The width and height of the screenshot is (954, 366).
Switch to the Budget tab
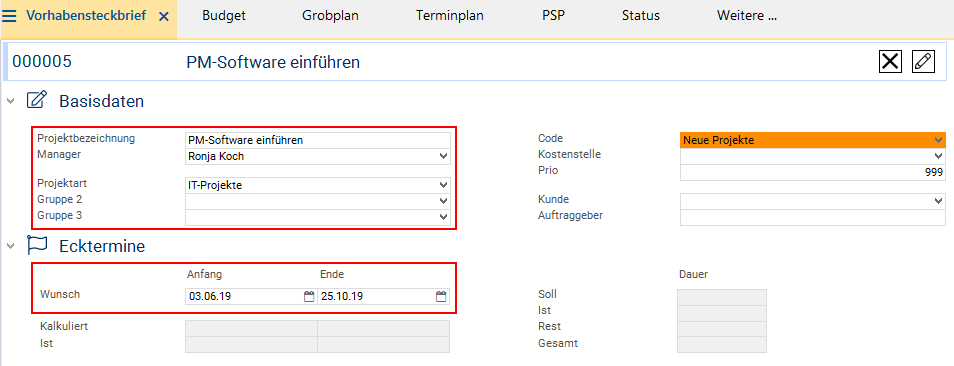[224, 16]
